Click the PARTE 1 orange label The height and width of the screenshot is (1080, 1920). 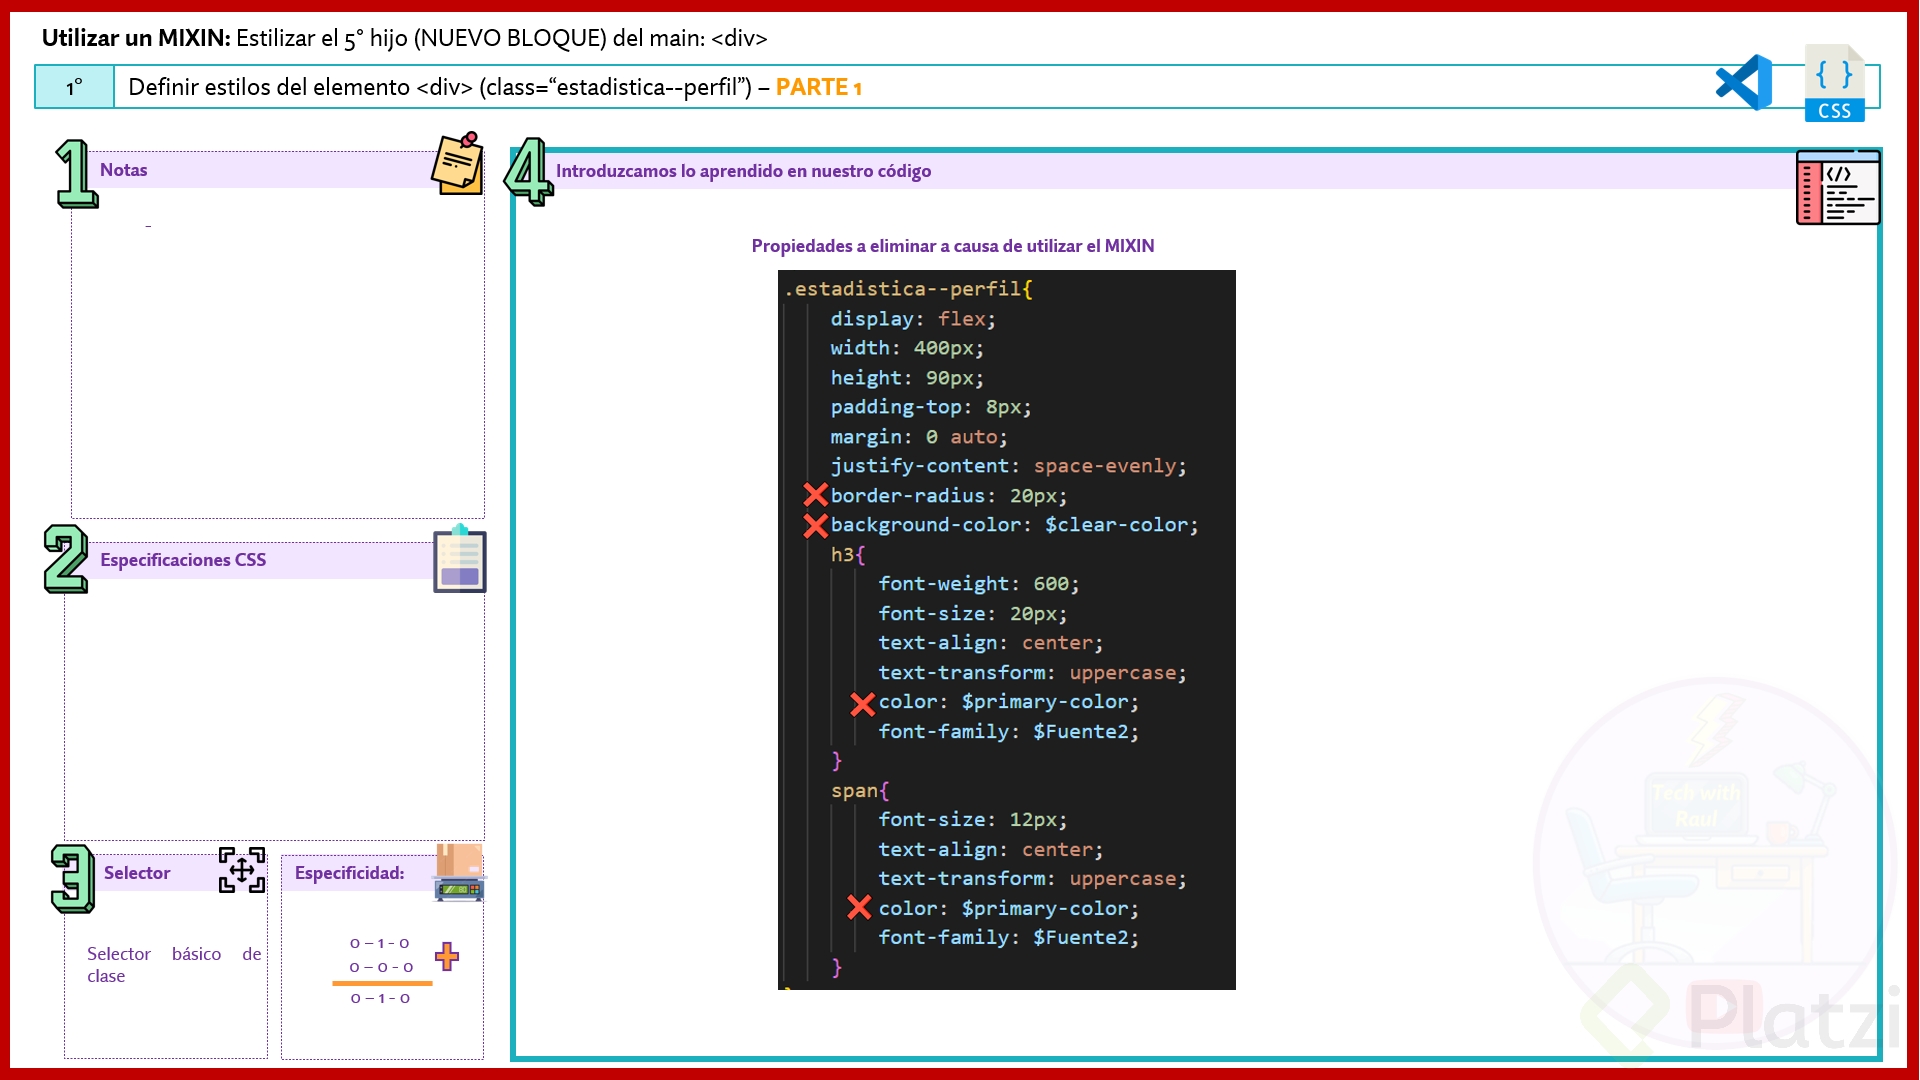(818, 88)
